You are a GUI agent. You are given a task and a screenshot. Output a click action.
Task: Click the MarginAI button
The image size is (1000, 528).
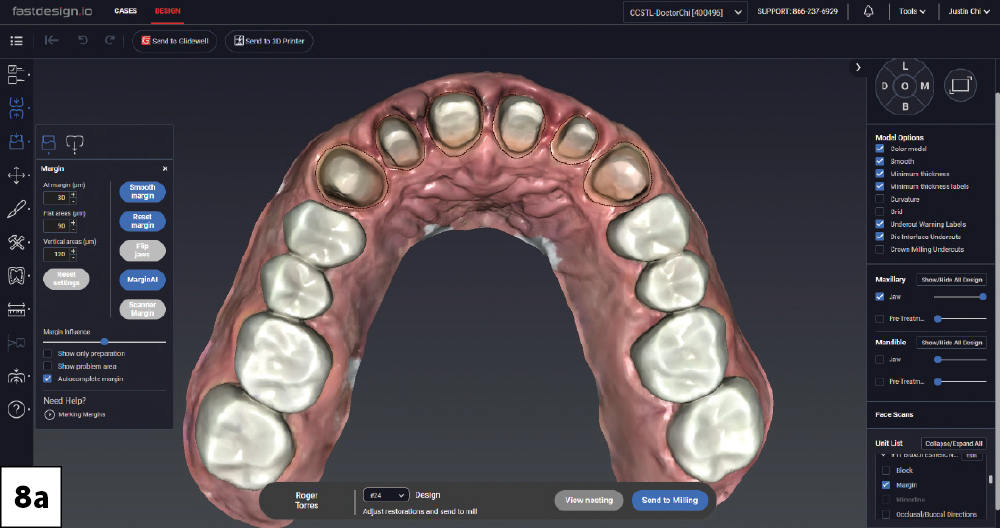[x=142, y=279]
